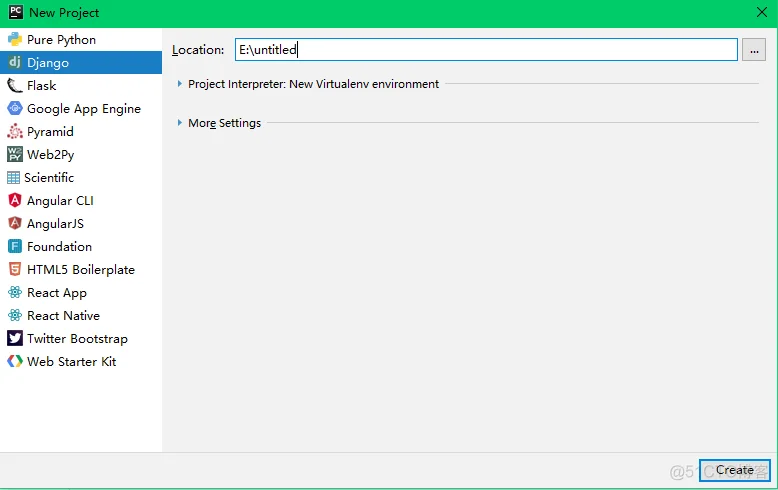This screenshot has height=490, width=778.
Task: Select HTML5 Boilerplate project type
Action: [81, 269]
